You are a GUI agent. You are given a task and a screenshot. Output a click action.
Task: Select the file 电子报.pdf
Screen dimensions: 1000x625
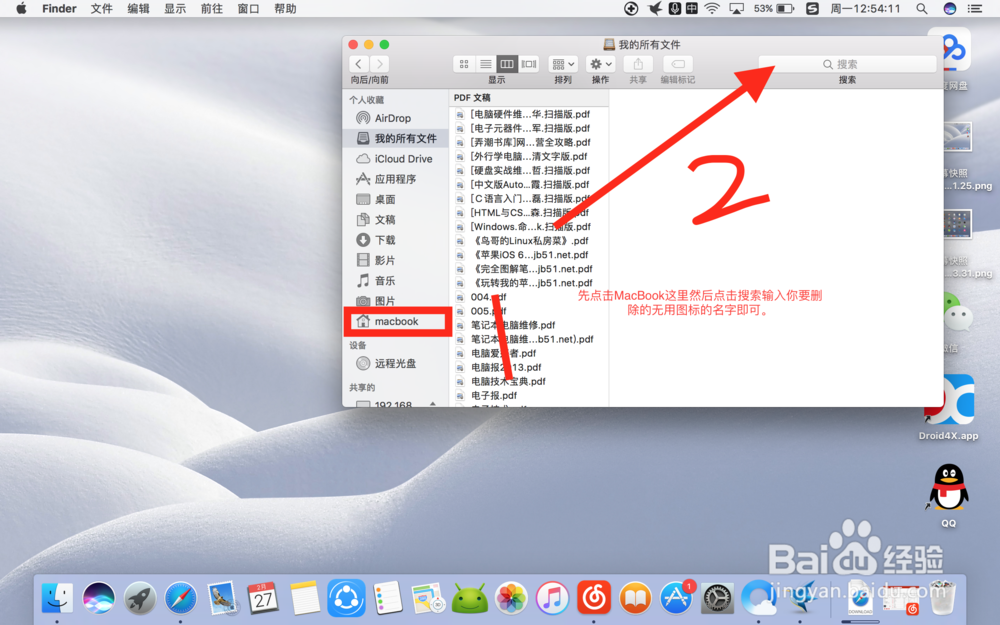[529, 395]
